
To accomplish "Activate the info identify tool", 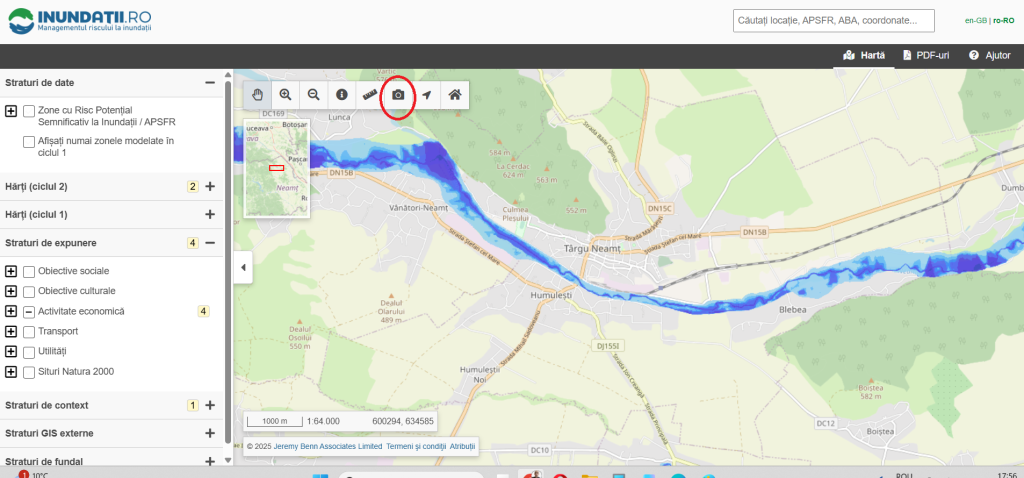I will coord(342,95).
